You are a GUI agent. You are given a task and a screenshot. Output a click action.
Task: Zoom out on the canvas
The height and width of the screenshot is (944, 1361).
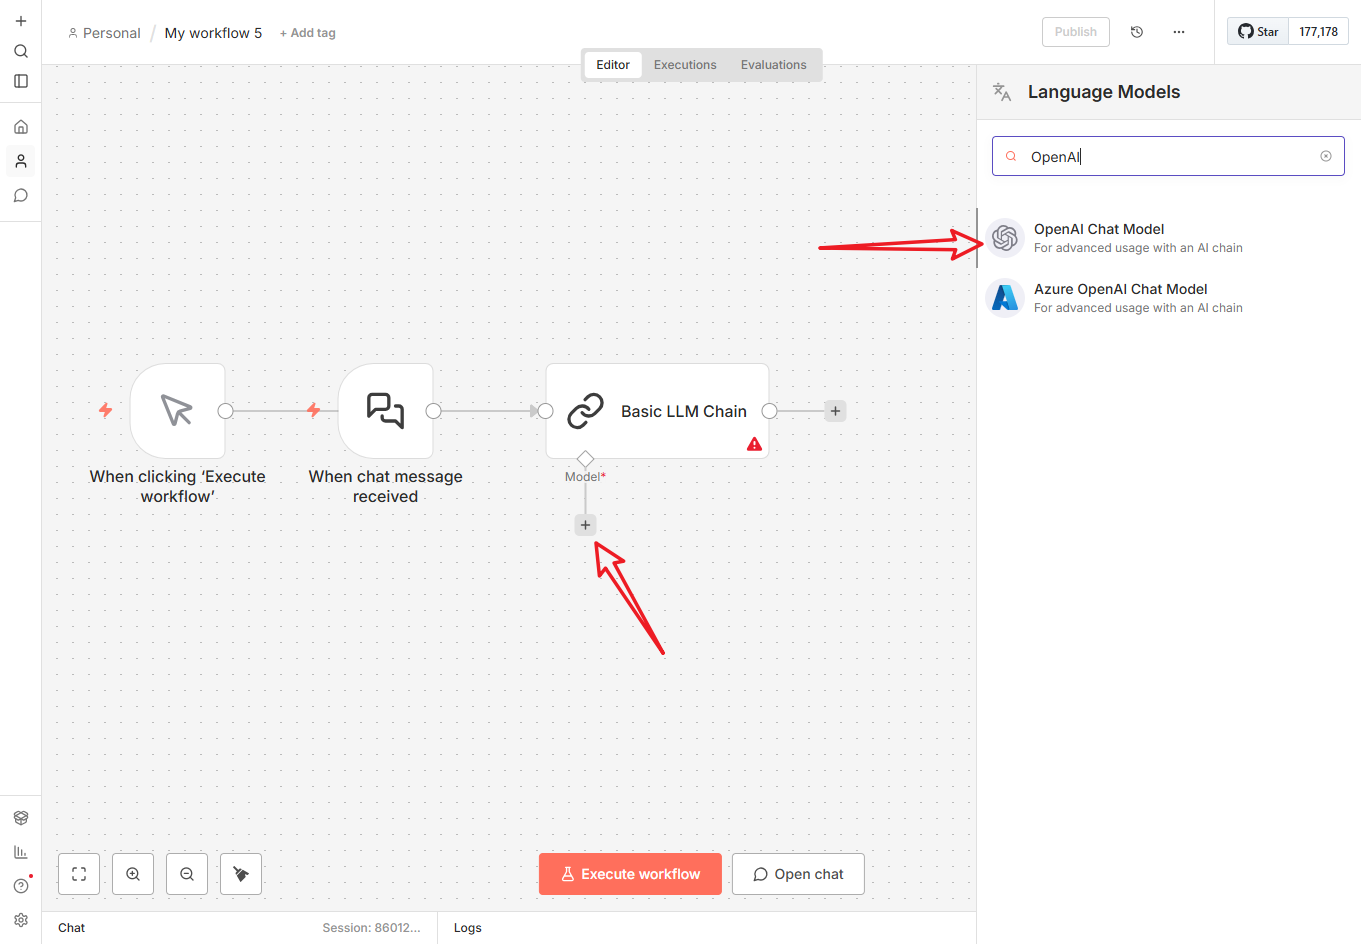(x=187, y=874)
